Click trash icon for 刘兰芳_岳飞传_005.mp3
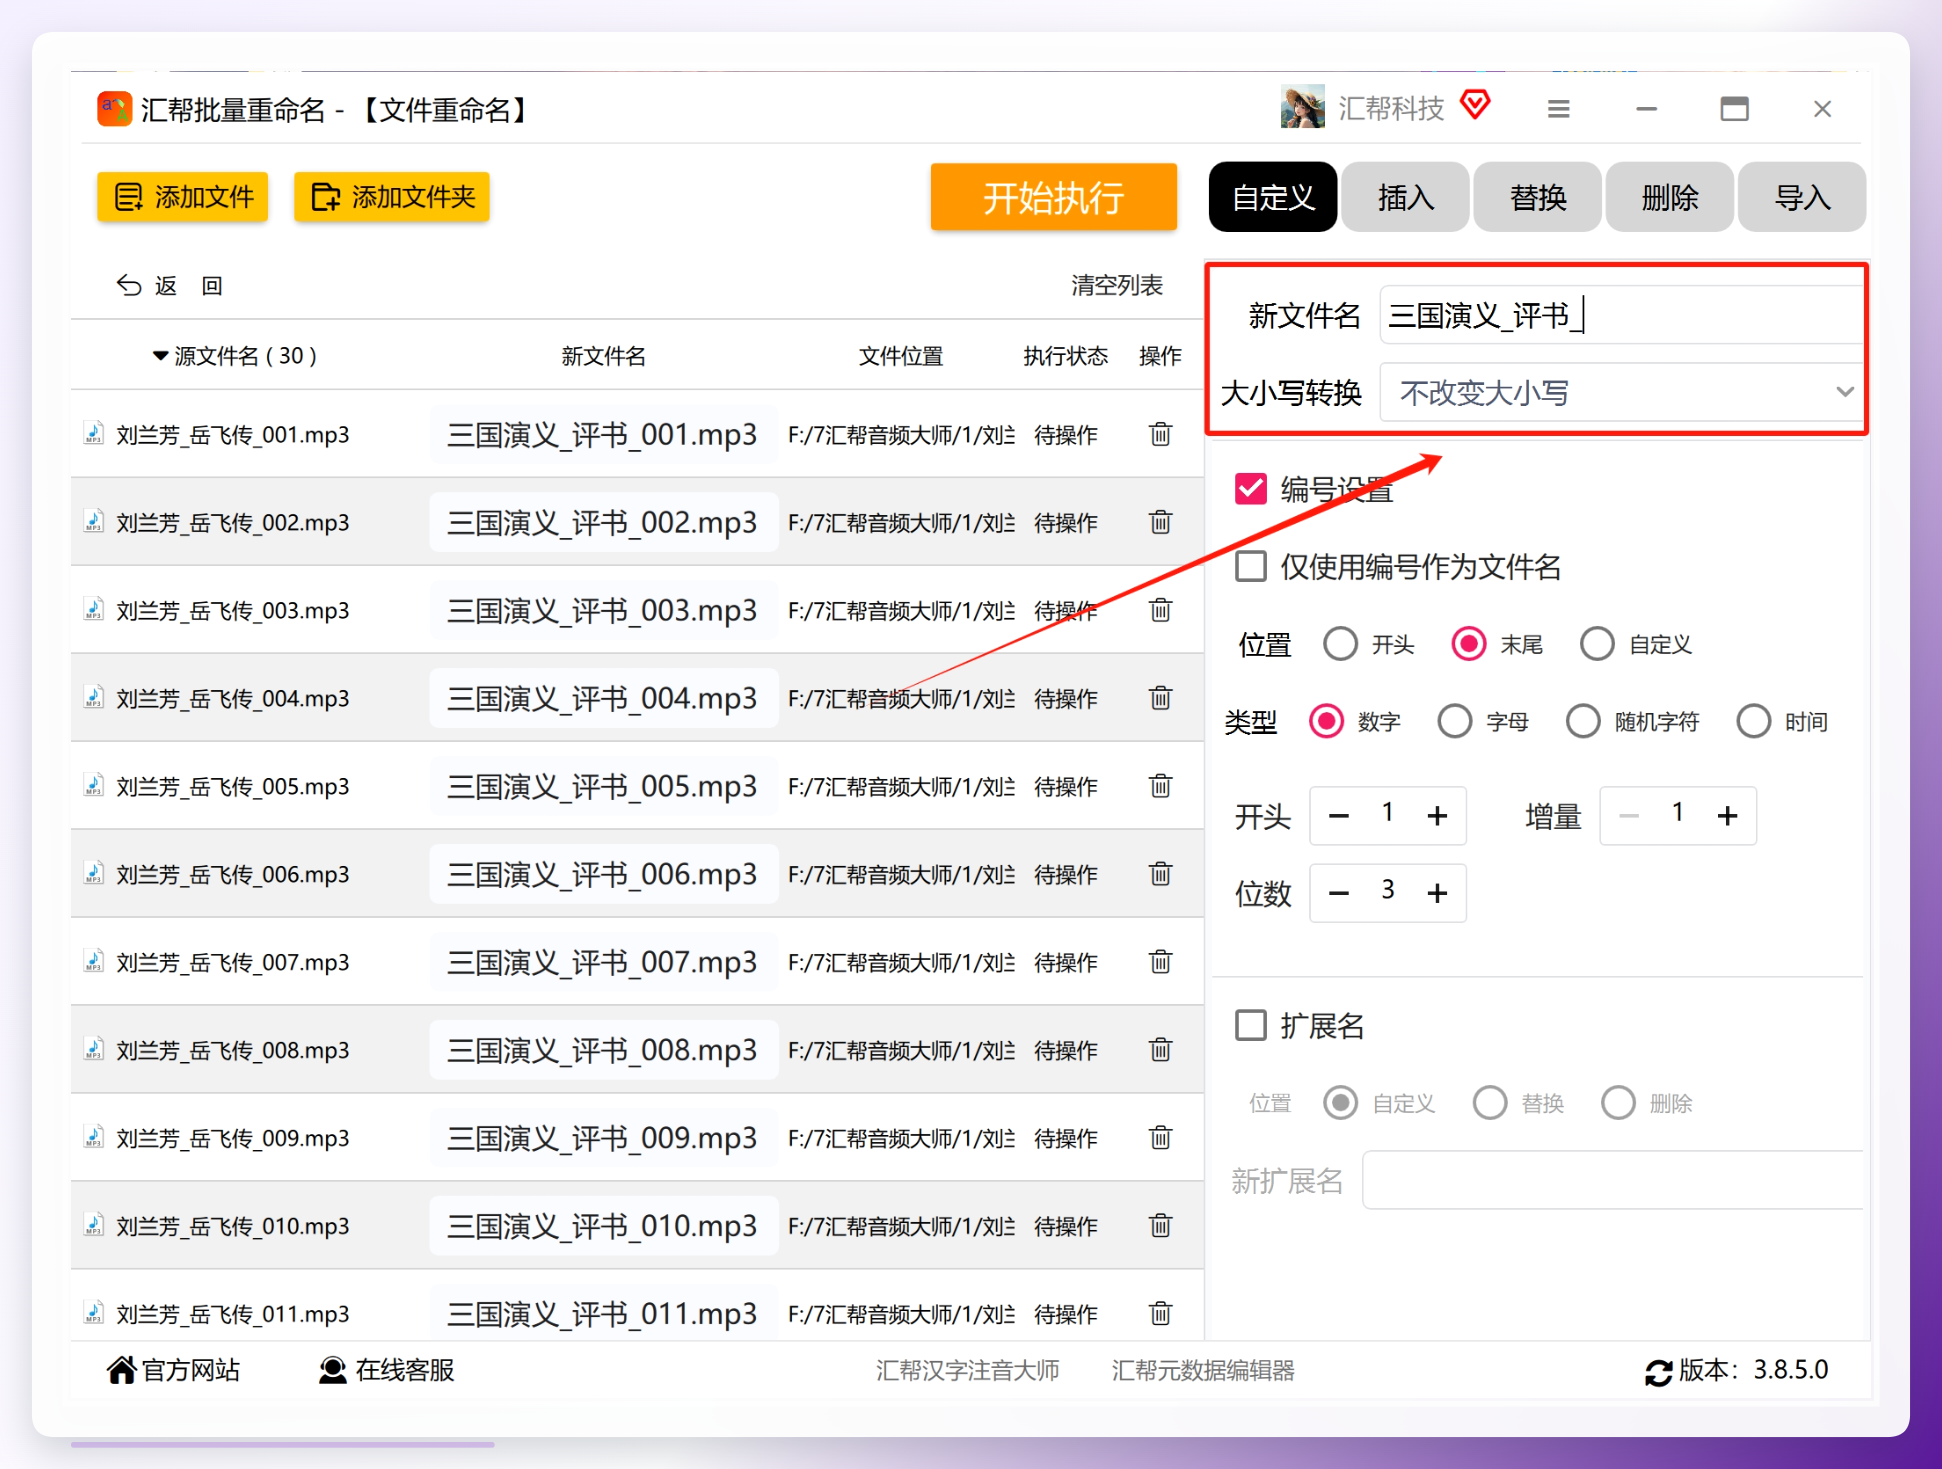1942x1469 pixels. pos(1160,786)
